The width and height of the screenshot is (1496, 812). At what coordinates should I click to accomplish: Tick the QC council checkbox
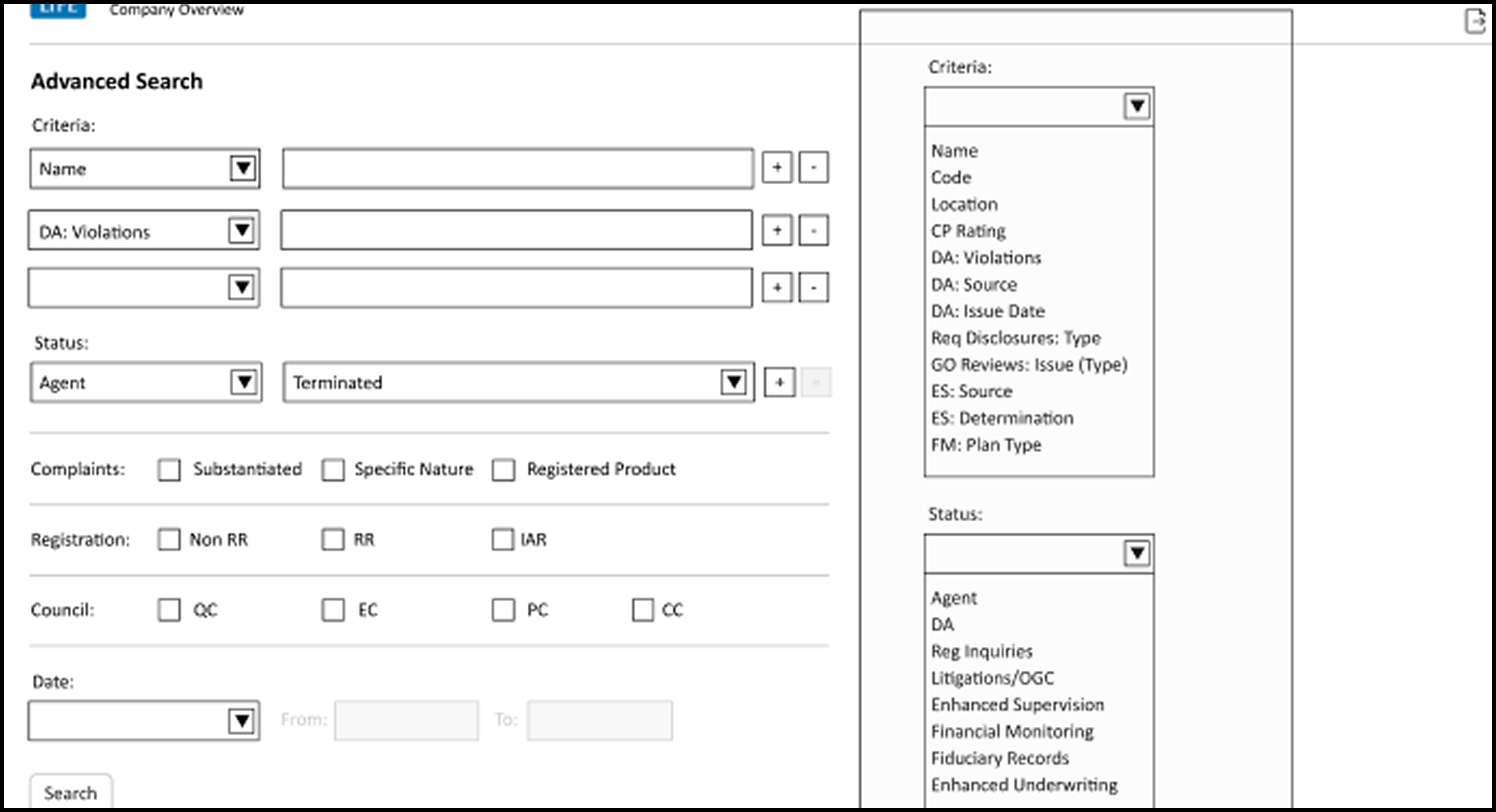(x=169, y=610)
